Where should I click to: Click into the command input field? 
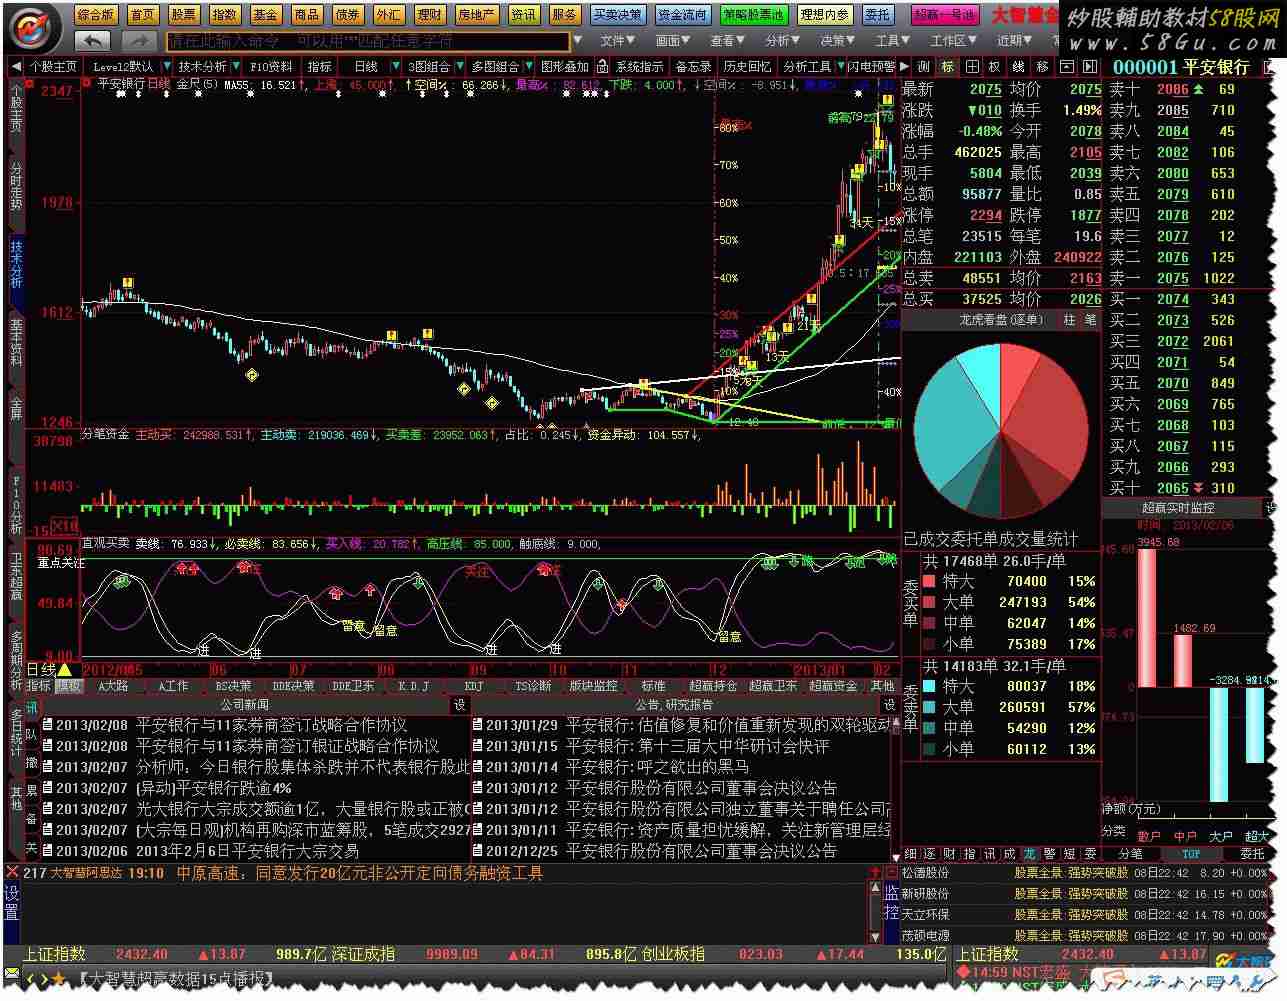point(367,41)
